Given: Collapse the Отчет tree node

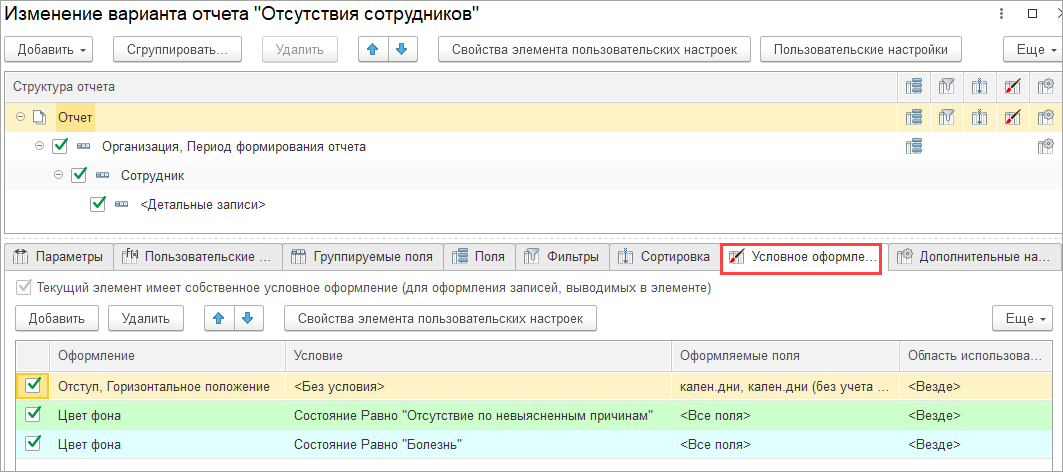Looking at the screenshot, I should coord(21,118).
